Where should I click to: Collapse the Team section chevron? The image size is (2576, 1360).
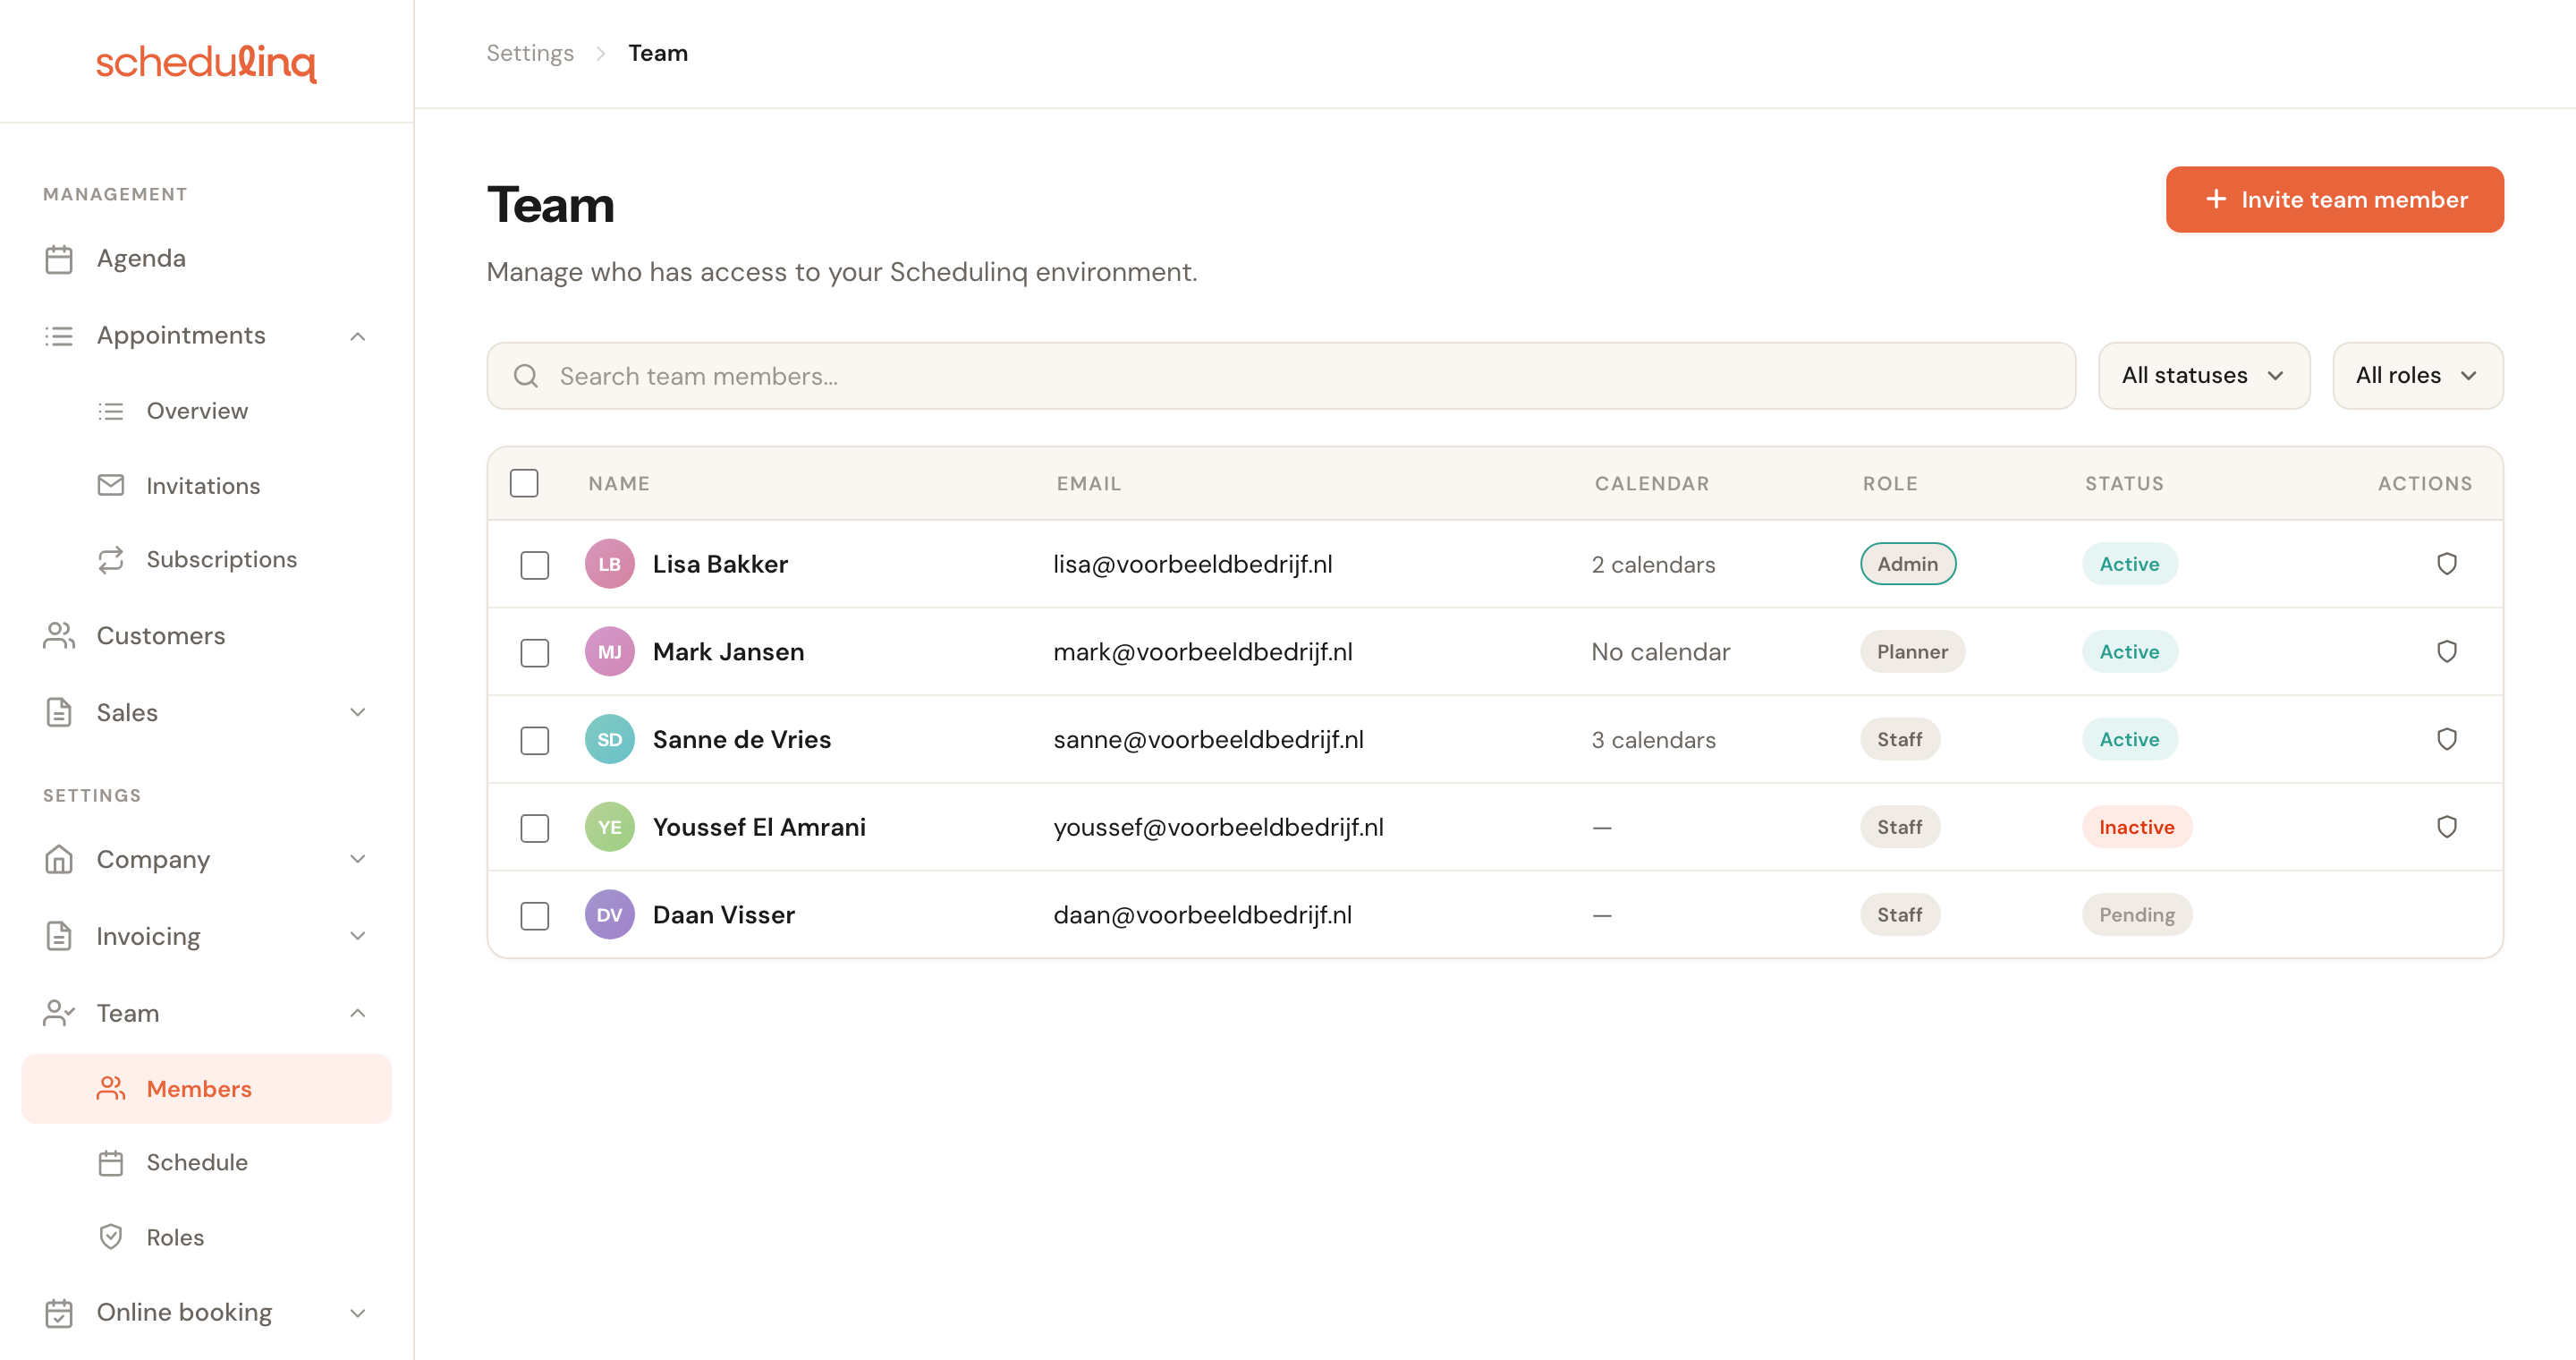(358, 1013)
